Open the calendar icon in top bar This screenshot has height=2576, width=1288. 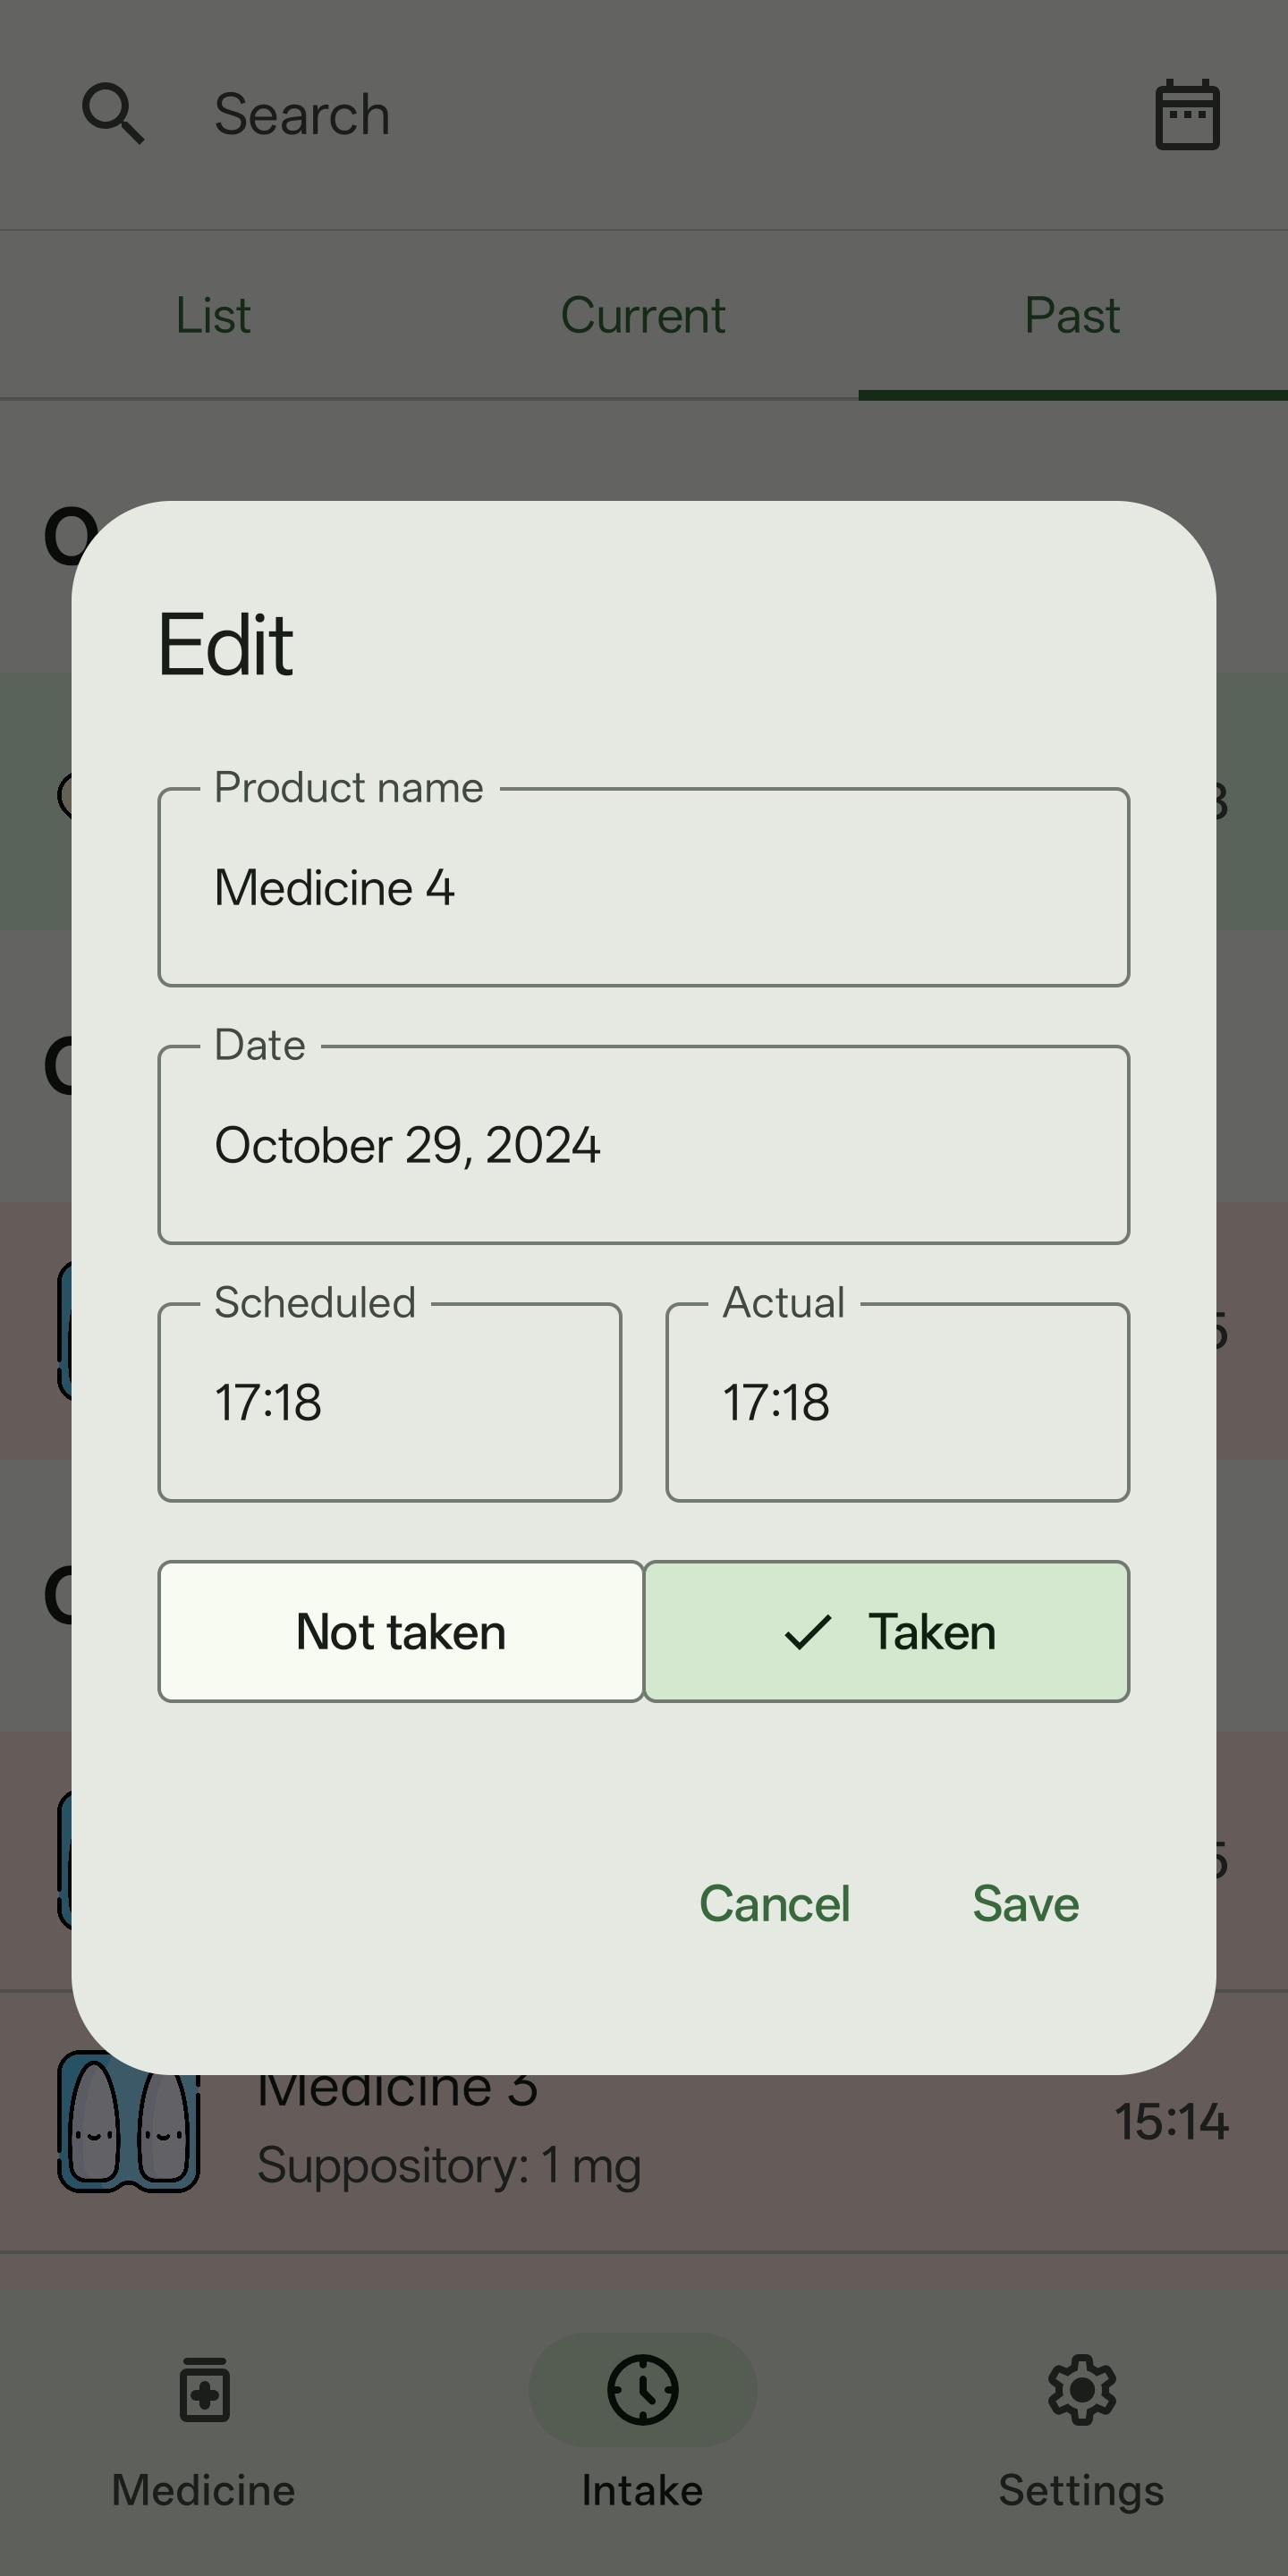pos(1187,115)
